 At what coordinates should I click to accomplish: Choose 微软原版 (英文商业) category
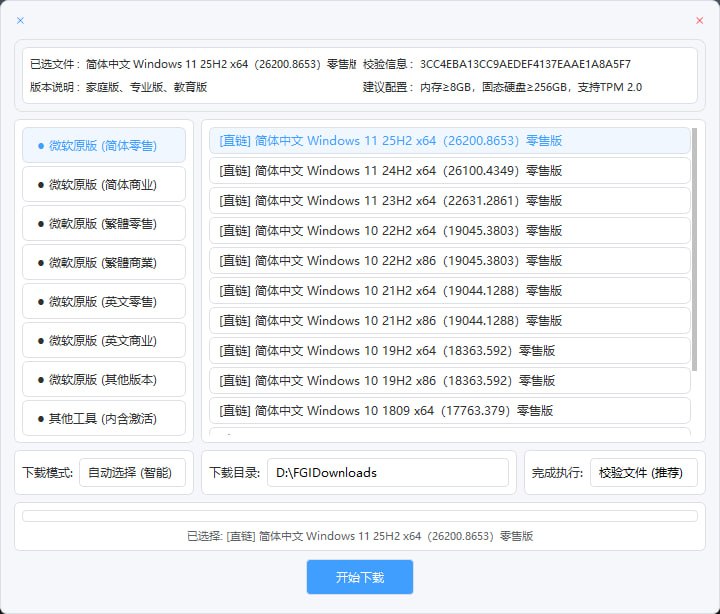pos(104,341)
